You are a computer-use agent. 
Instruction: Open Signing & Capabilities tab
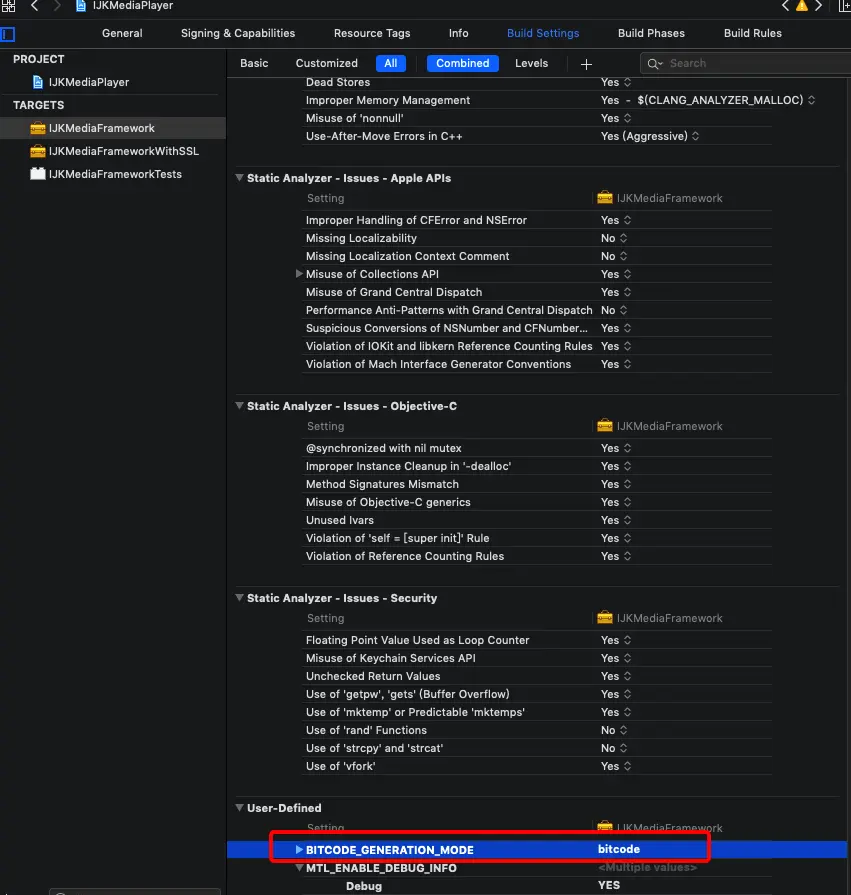(x=238, y=33)
